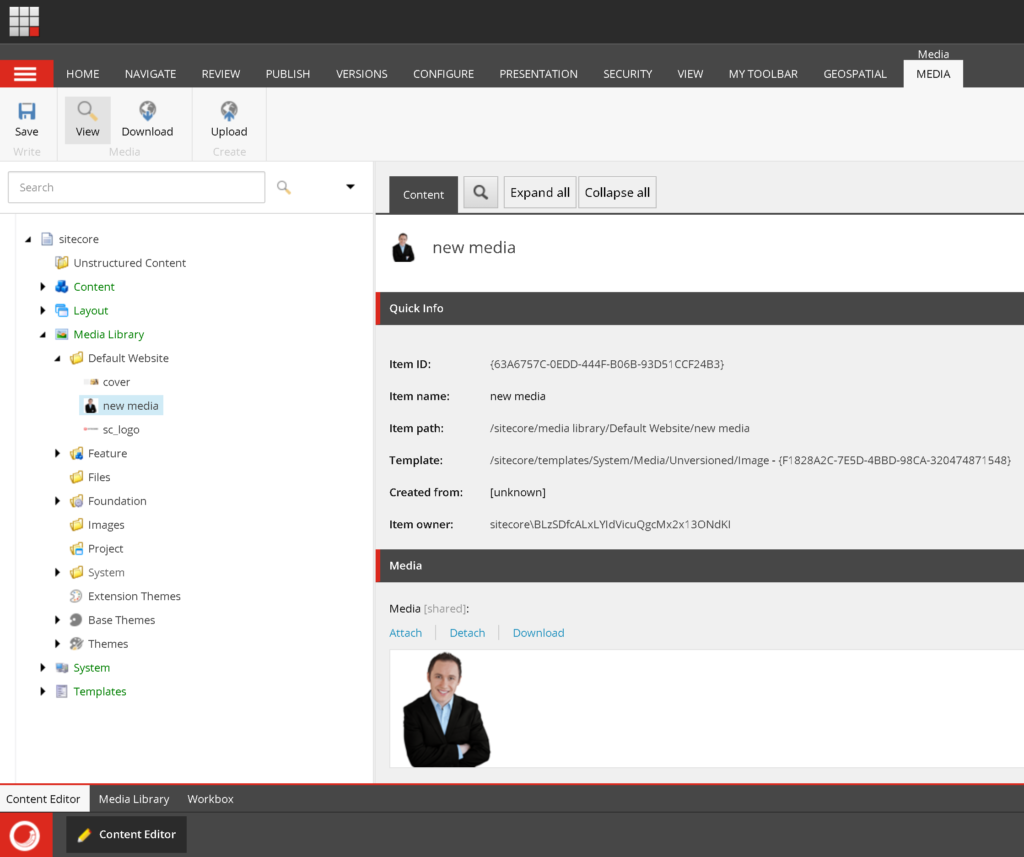This screenshot has width=1024, height=857.
Task: Expand the System node in the content tree
Action: coord(43,667)
